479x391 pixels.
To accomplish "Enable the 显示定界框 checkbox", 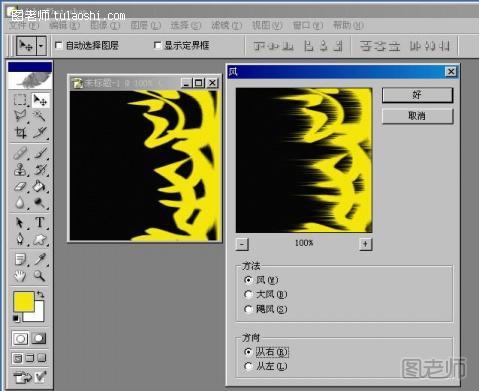I will [x=157, y=45].
